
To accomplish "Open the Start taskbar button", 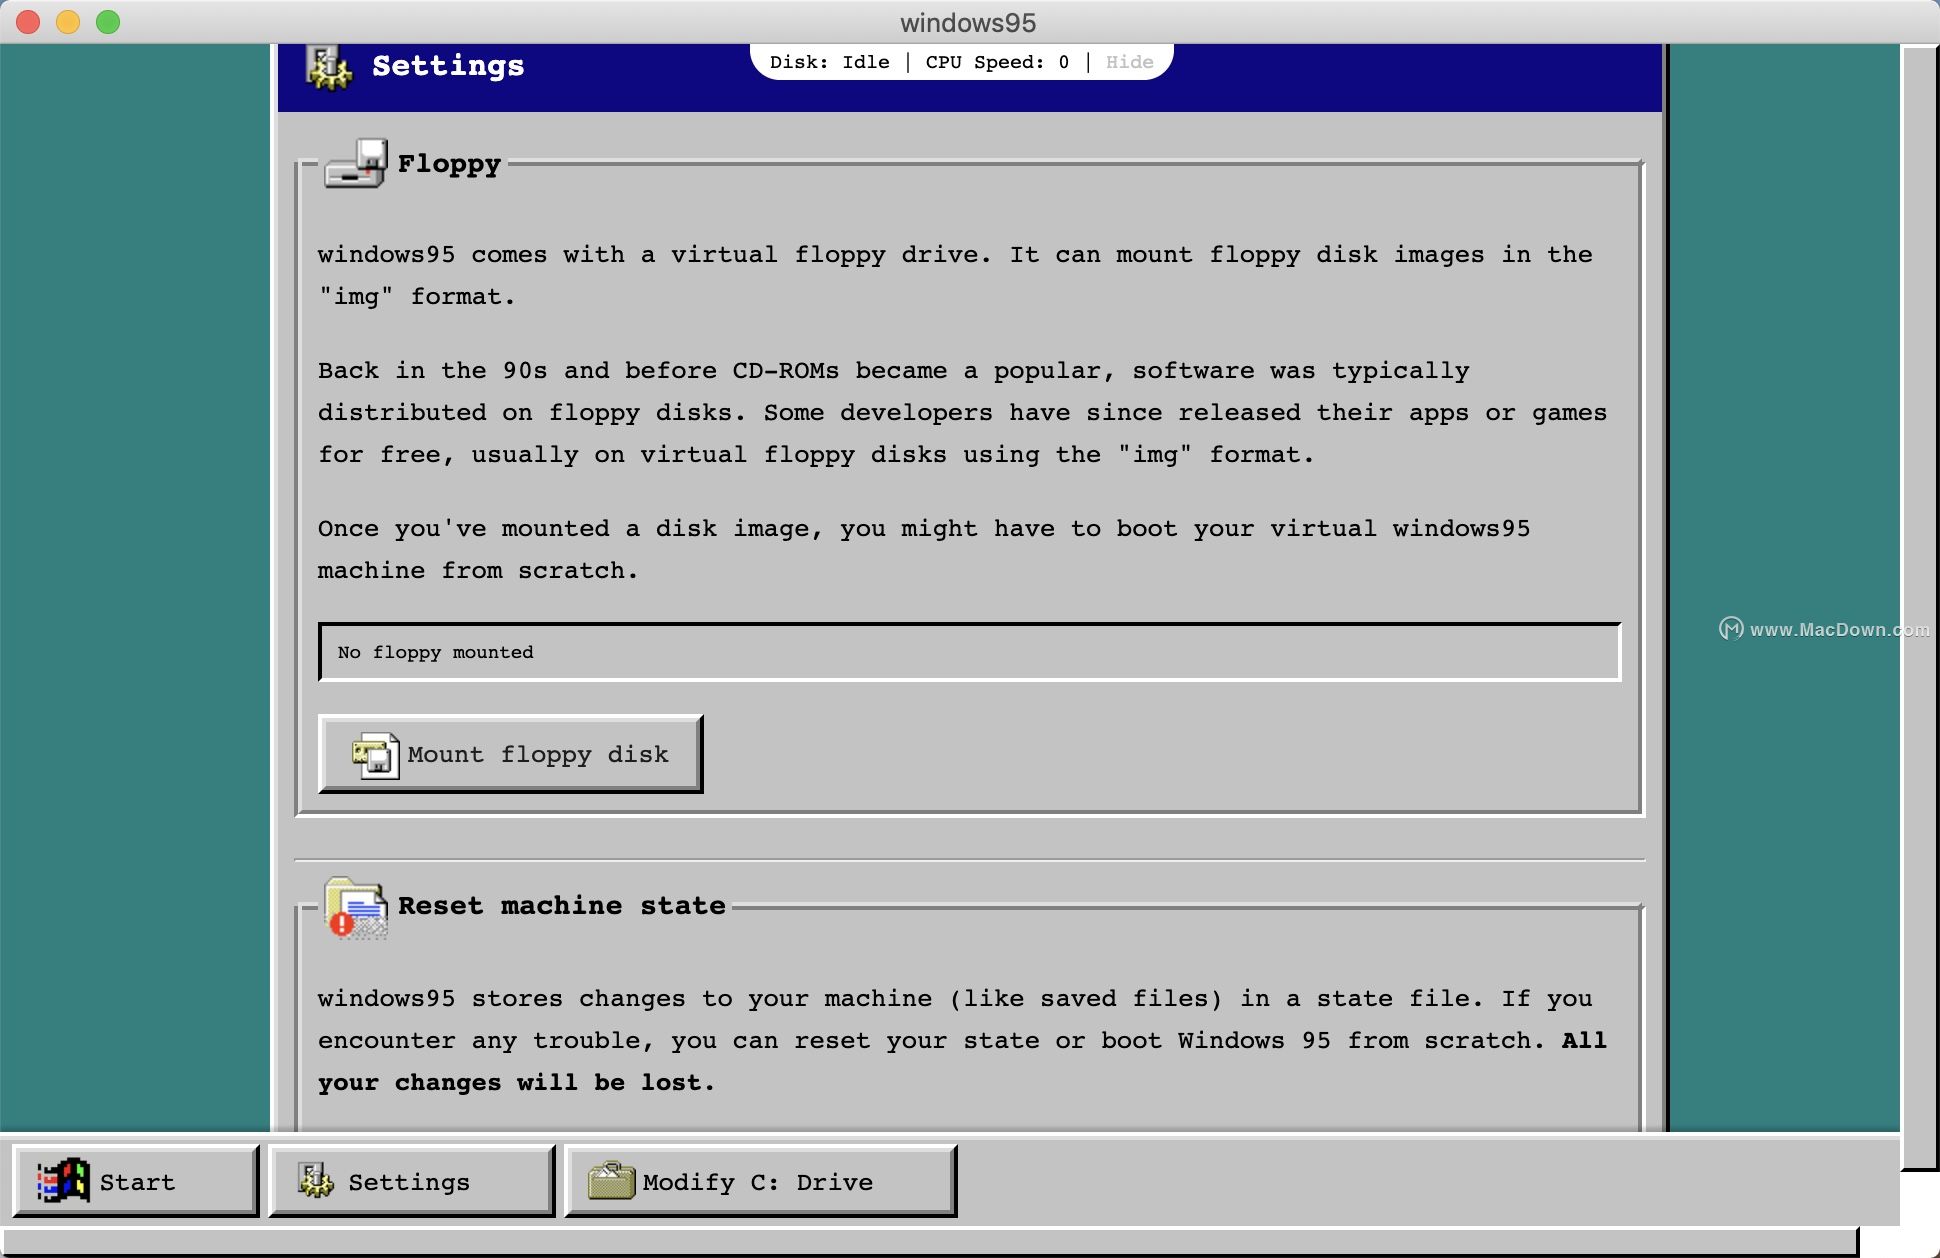I will tap(135, 1181).
